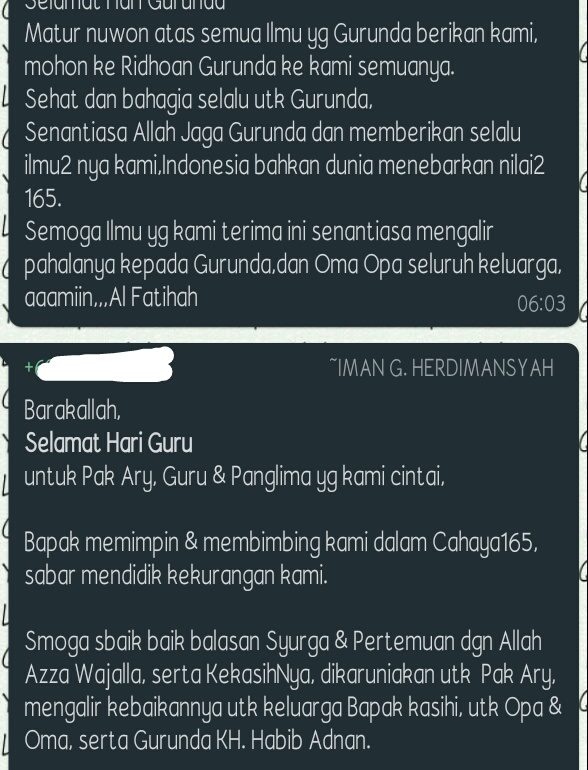Tap the Matur nuwon atas semua Ilmu line

pyautogui.click(x=280, y=34)
